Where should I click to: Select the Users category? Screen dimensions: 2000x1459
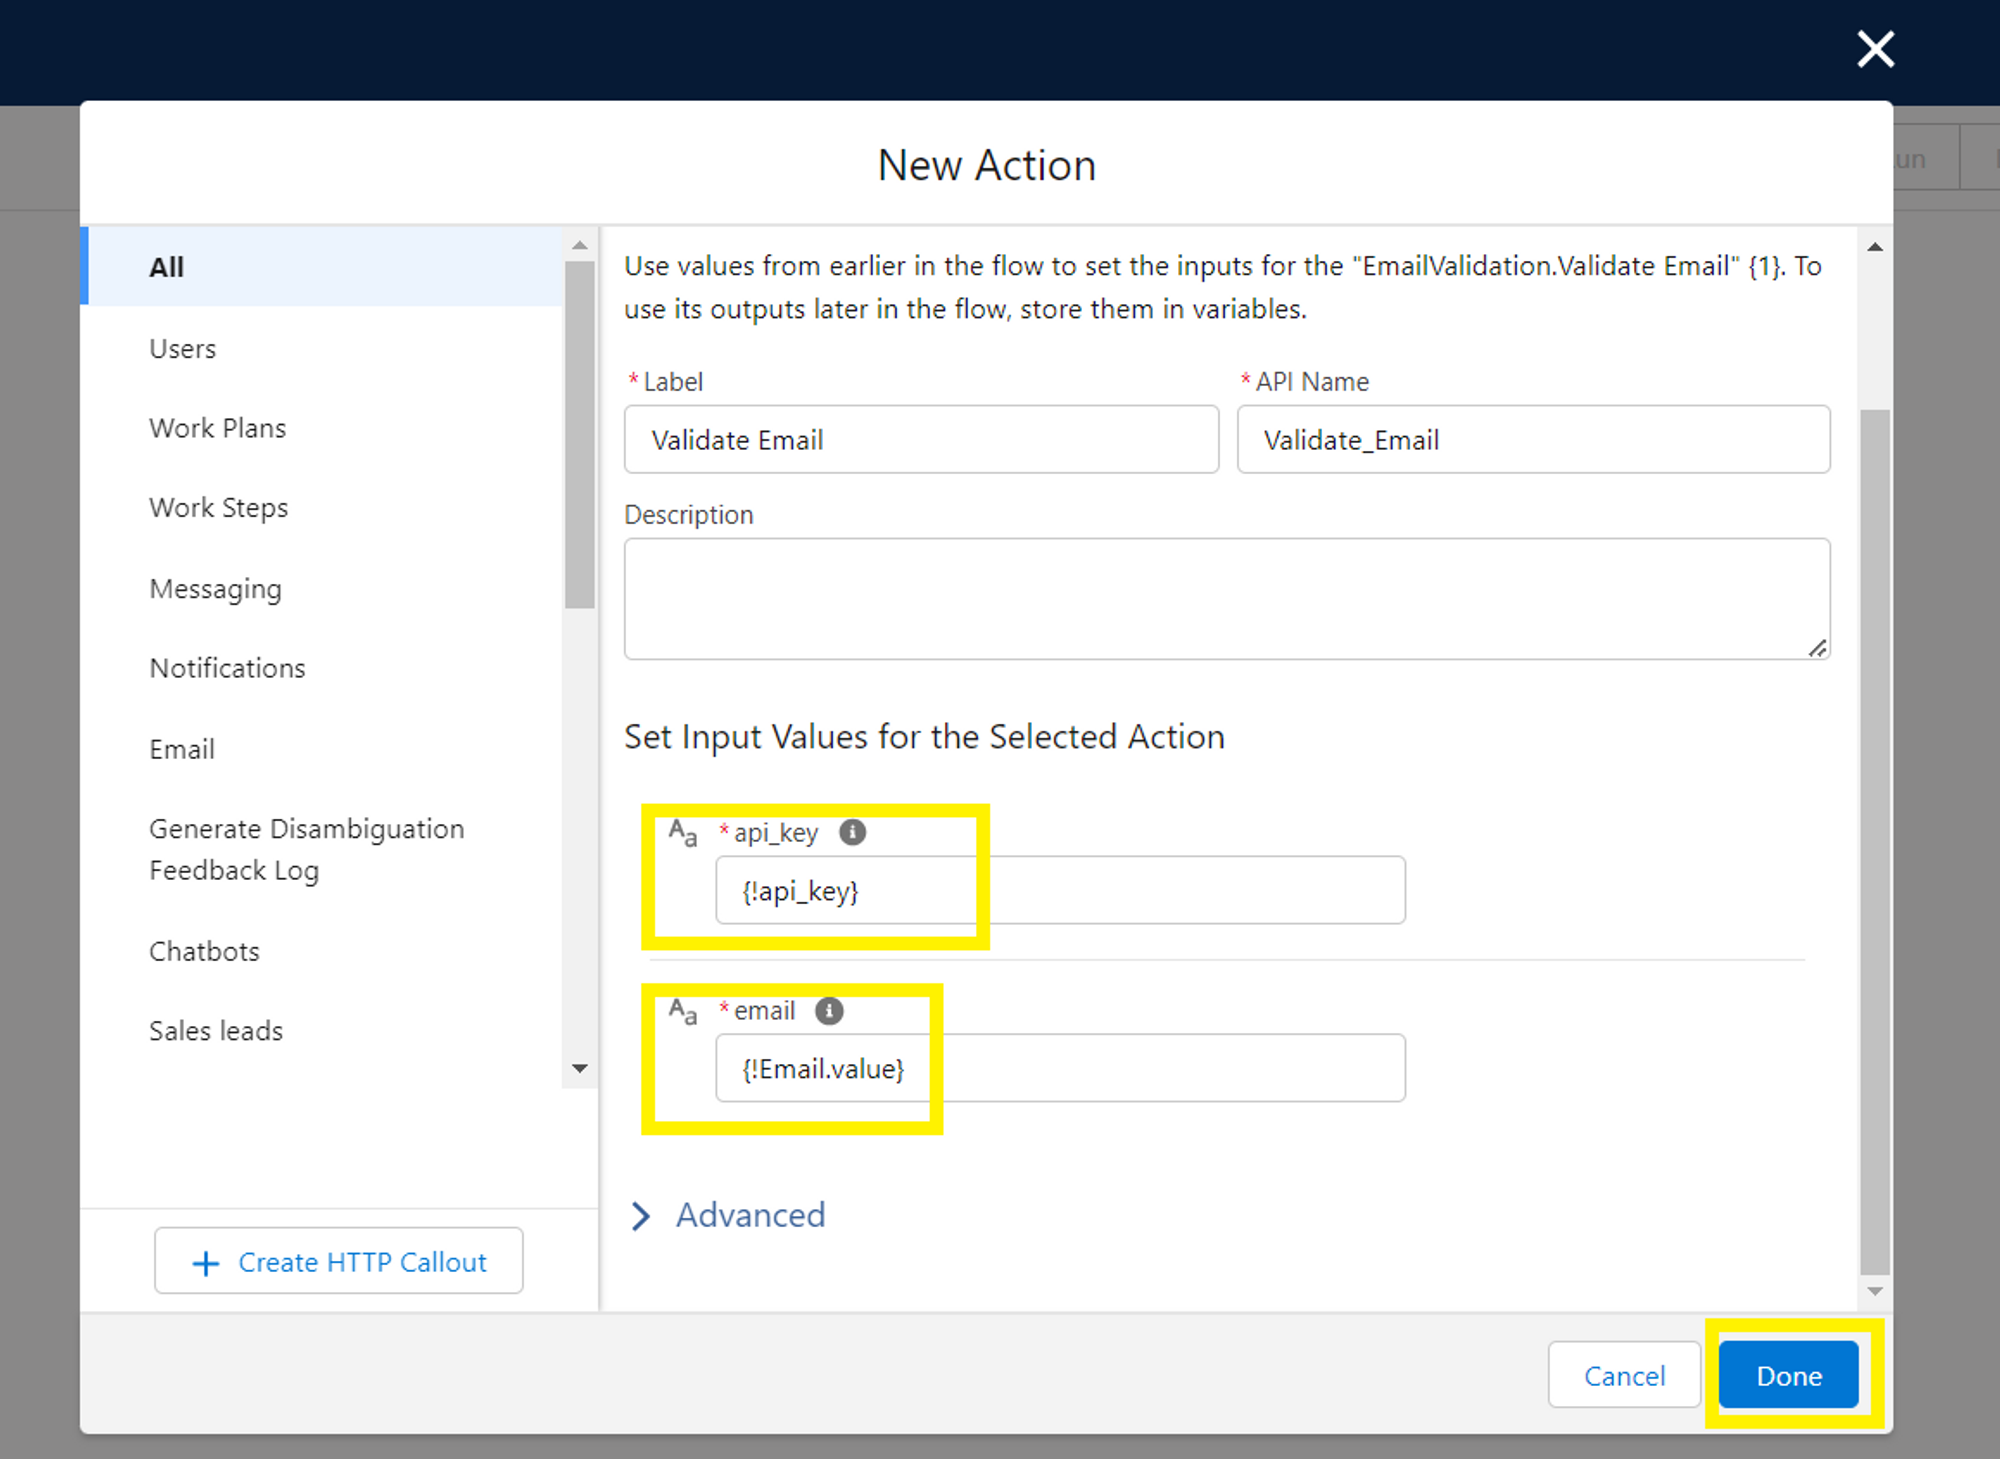point(183,348)
